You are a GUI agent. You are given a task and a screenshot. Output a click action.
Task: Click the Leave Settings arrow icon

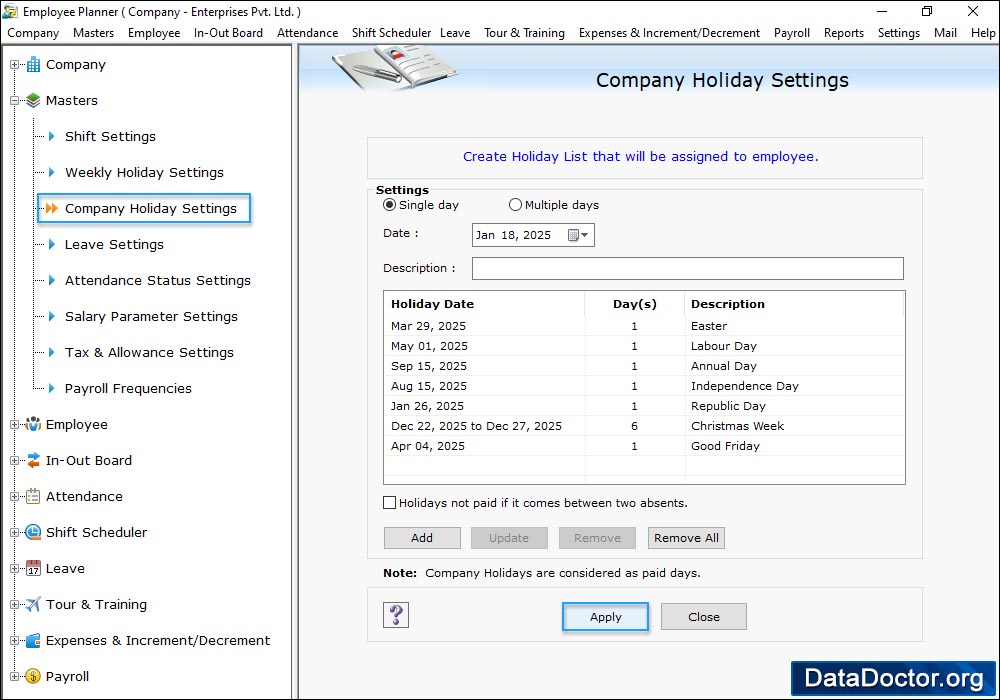(52, 244)
